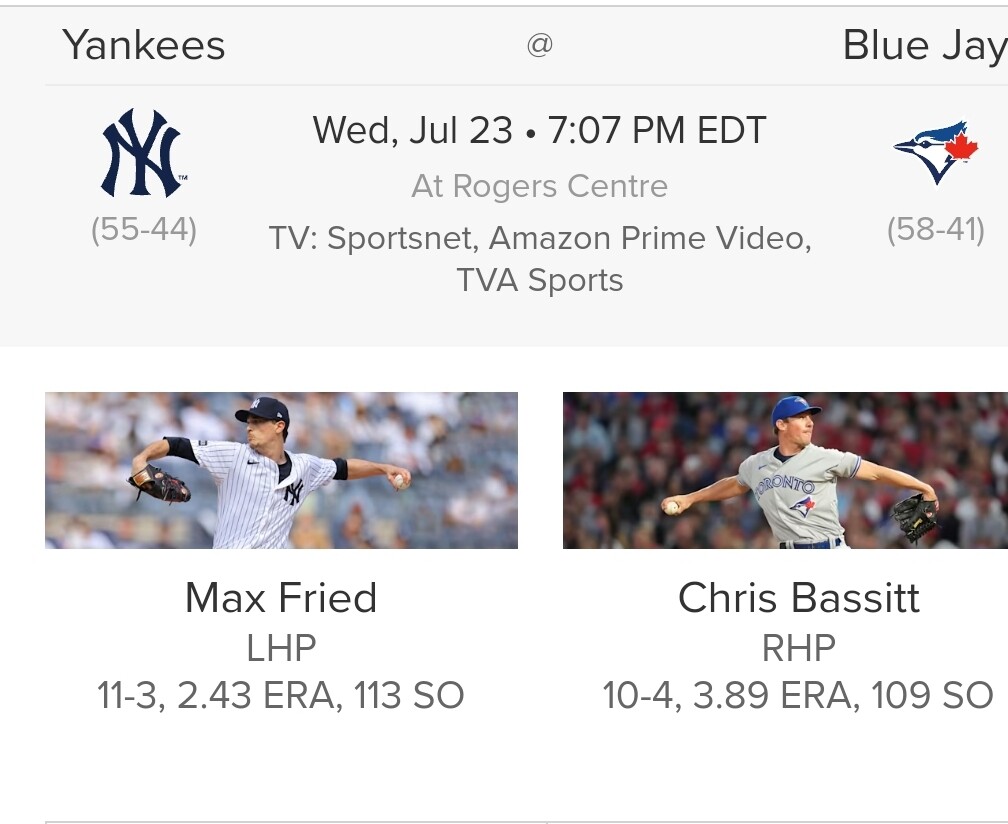This screenshot has height=824, width=1008.
Task: Open Max Fried player name
Action: click(281, 598)
